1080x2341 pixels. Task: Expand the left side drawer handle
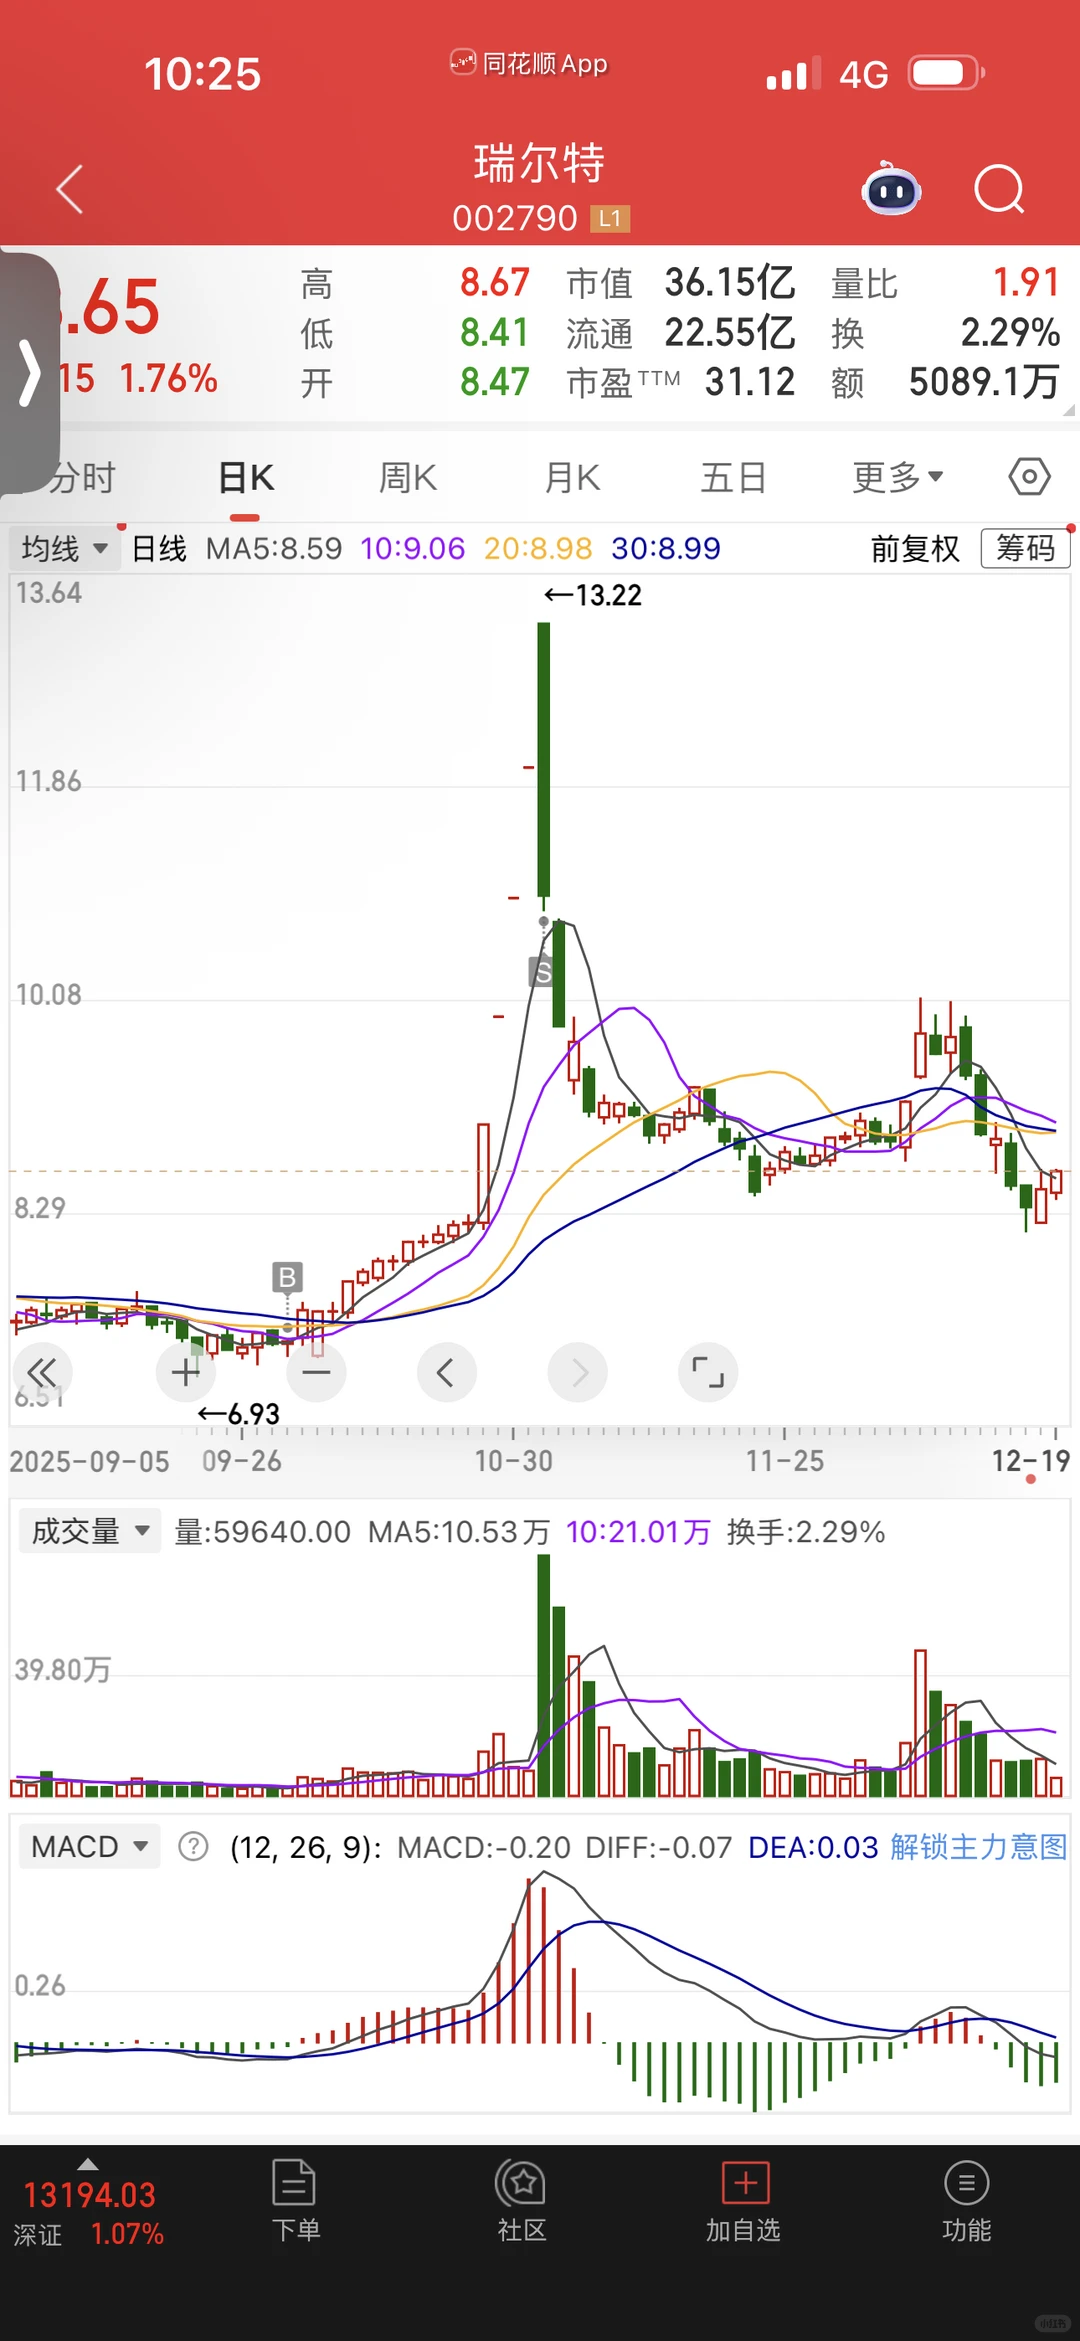click(x=29, y=373)
